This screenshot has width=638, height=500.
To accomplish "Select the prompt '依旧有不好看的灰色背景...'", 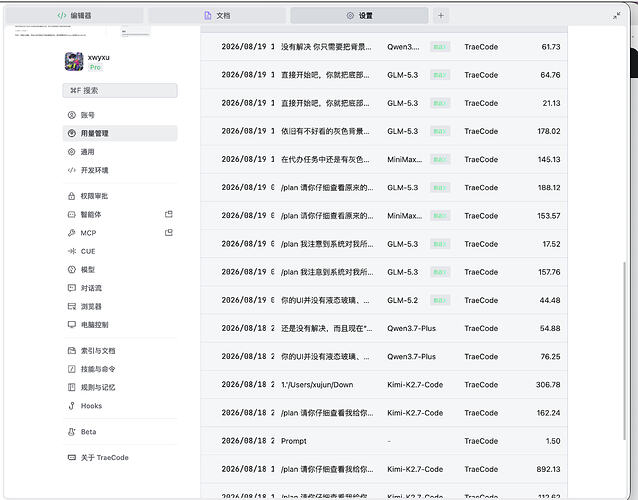I will [x=325, y=131].
